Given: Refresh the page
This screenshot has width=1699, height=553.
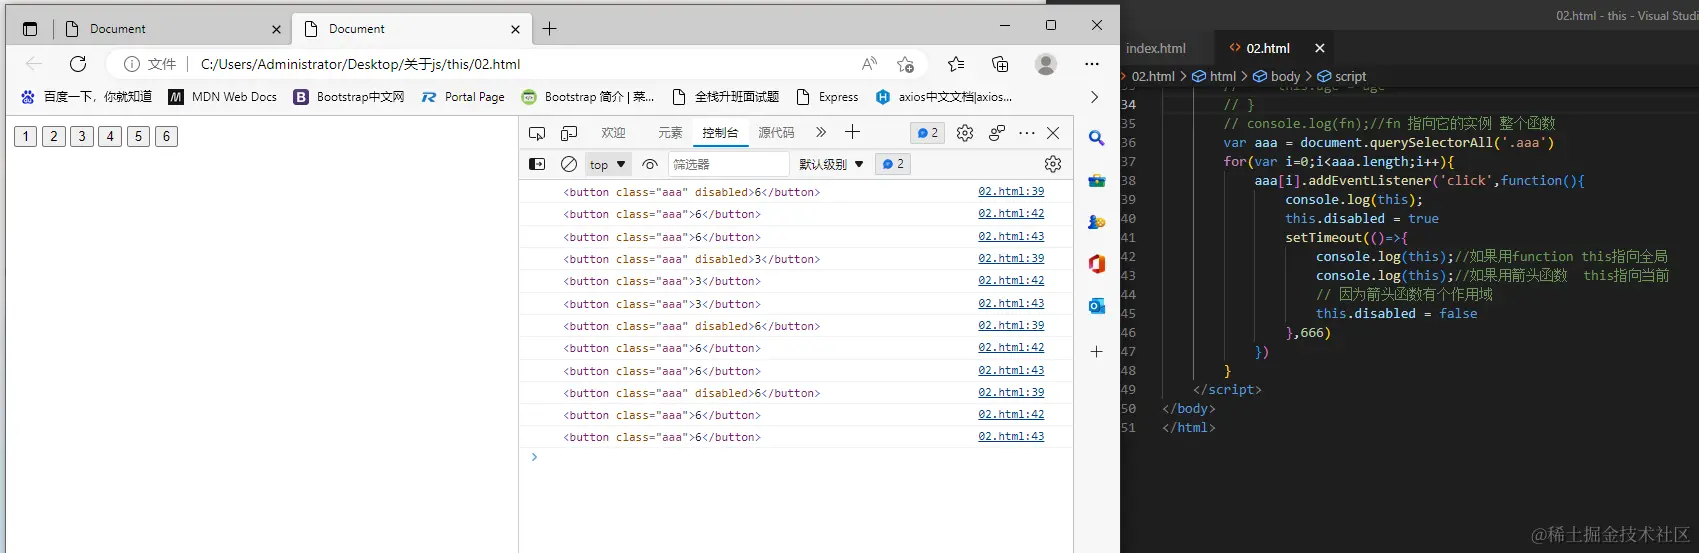Looking at the screenshot, I should [78, 64].
